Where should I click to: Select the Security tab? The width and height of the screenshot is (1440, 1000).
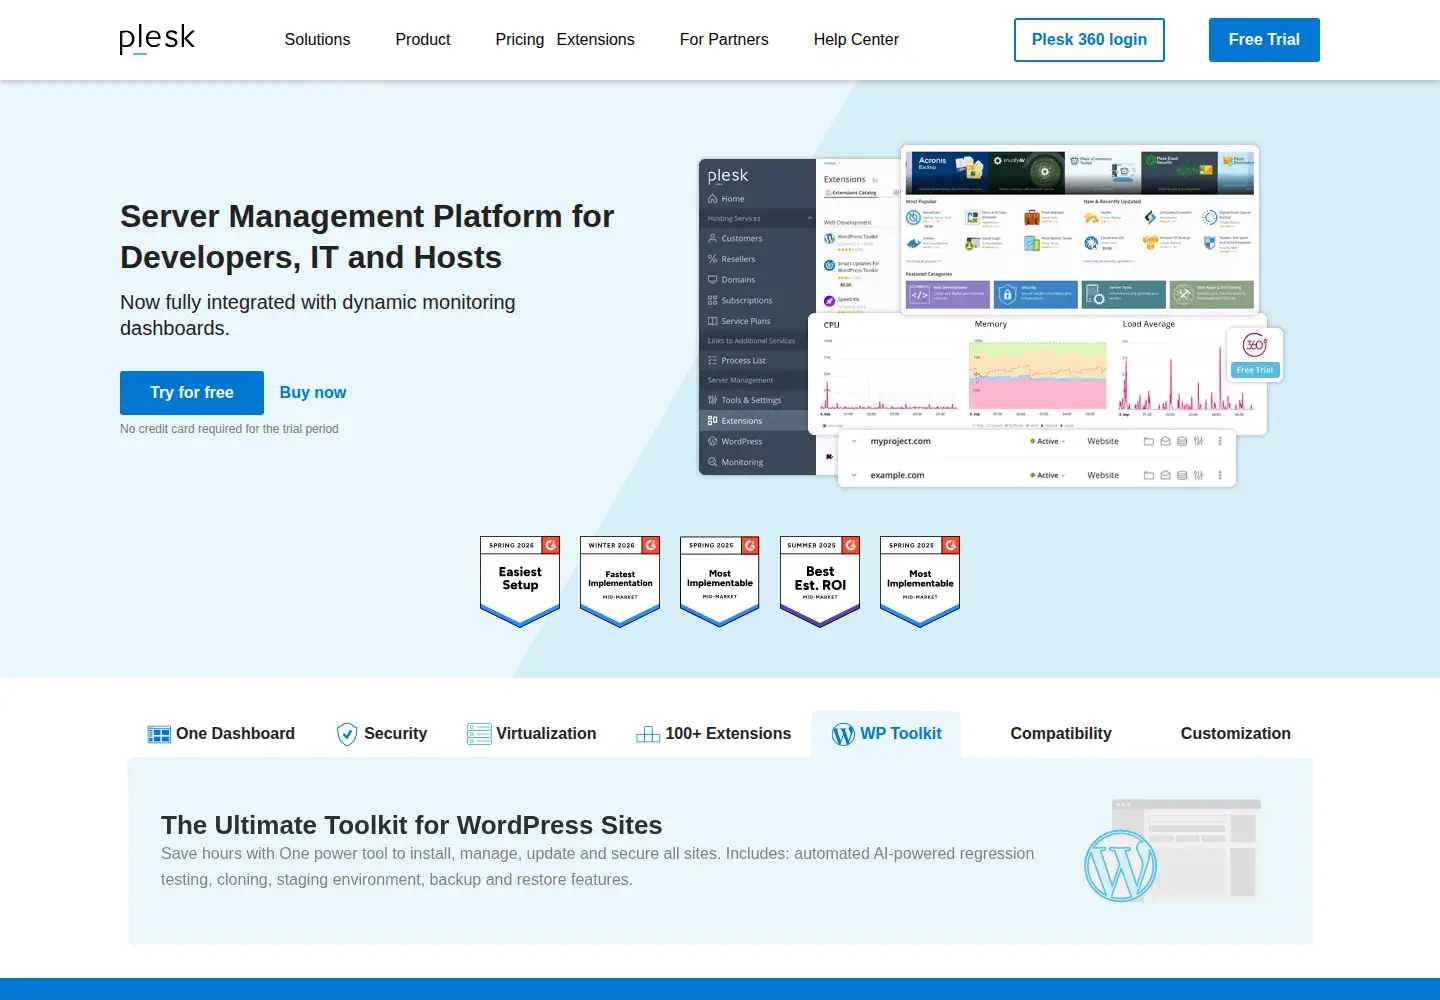[382, 734]
